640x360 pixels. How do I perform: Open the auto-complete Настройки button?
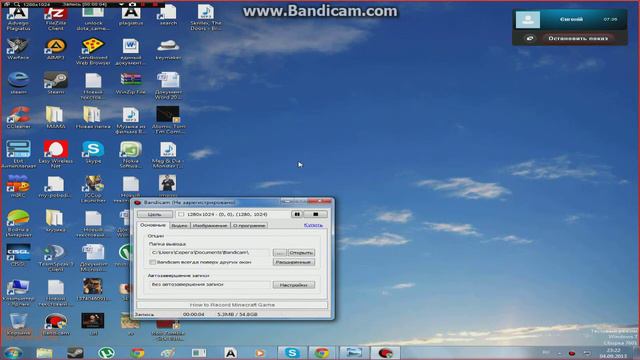coord(293,285)
